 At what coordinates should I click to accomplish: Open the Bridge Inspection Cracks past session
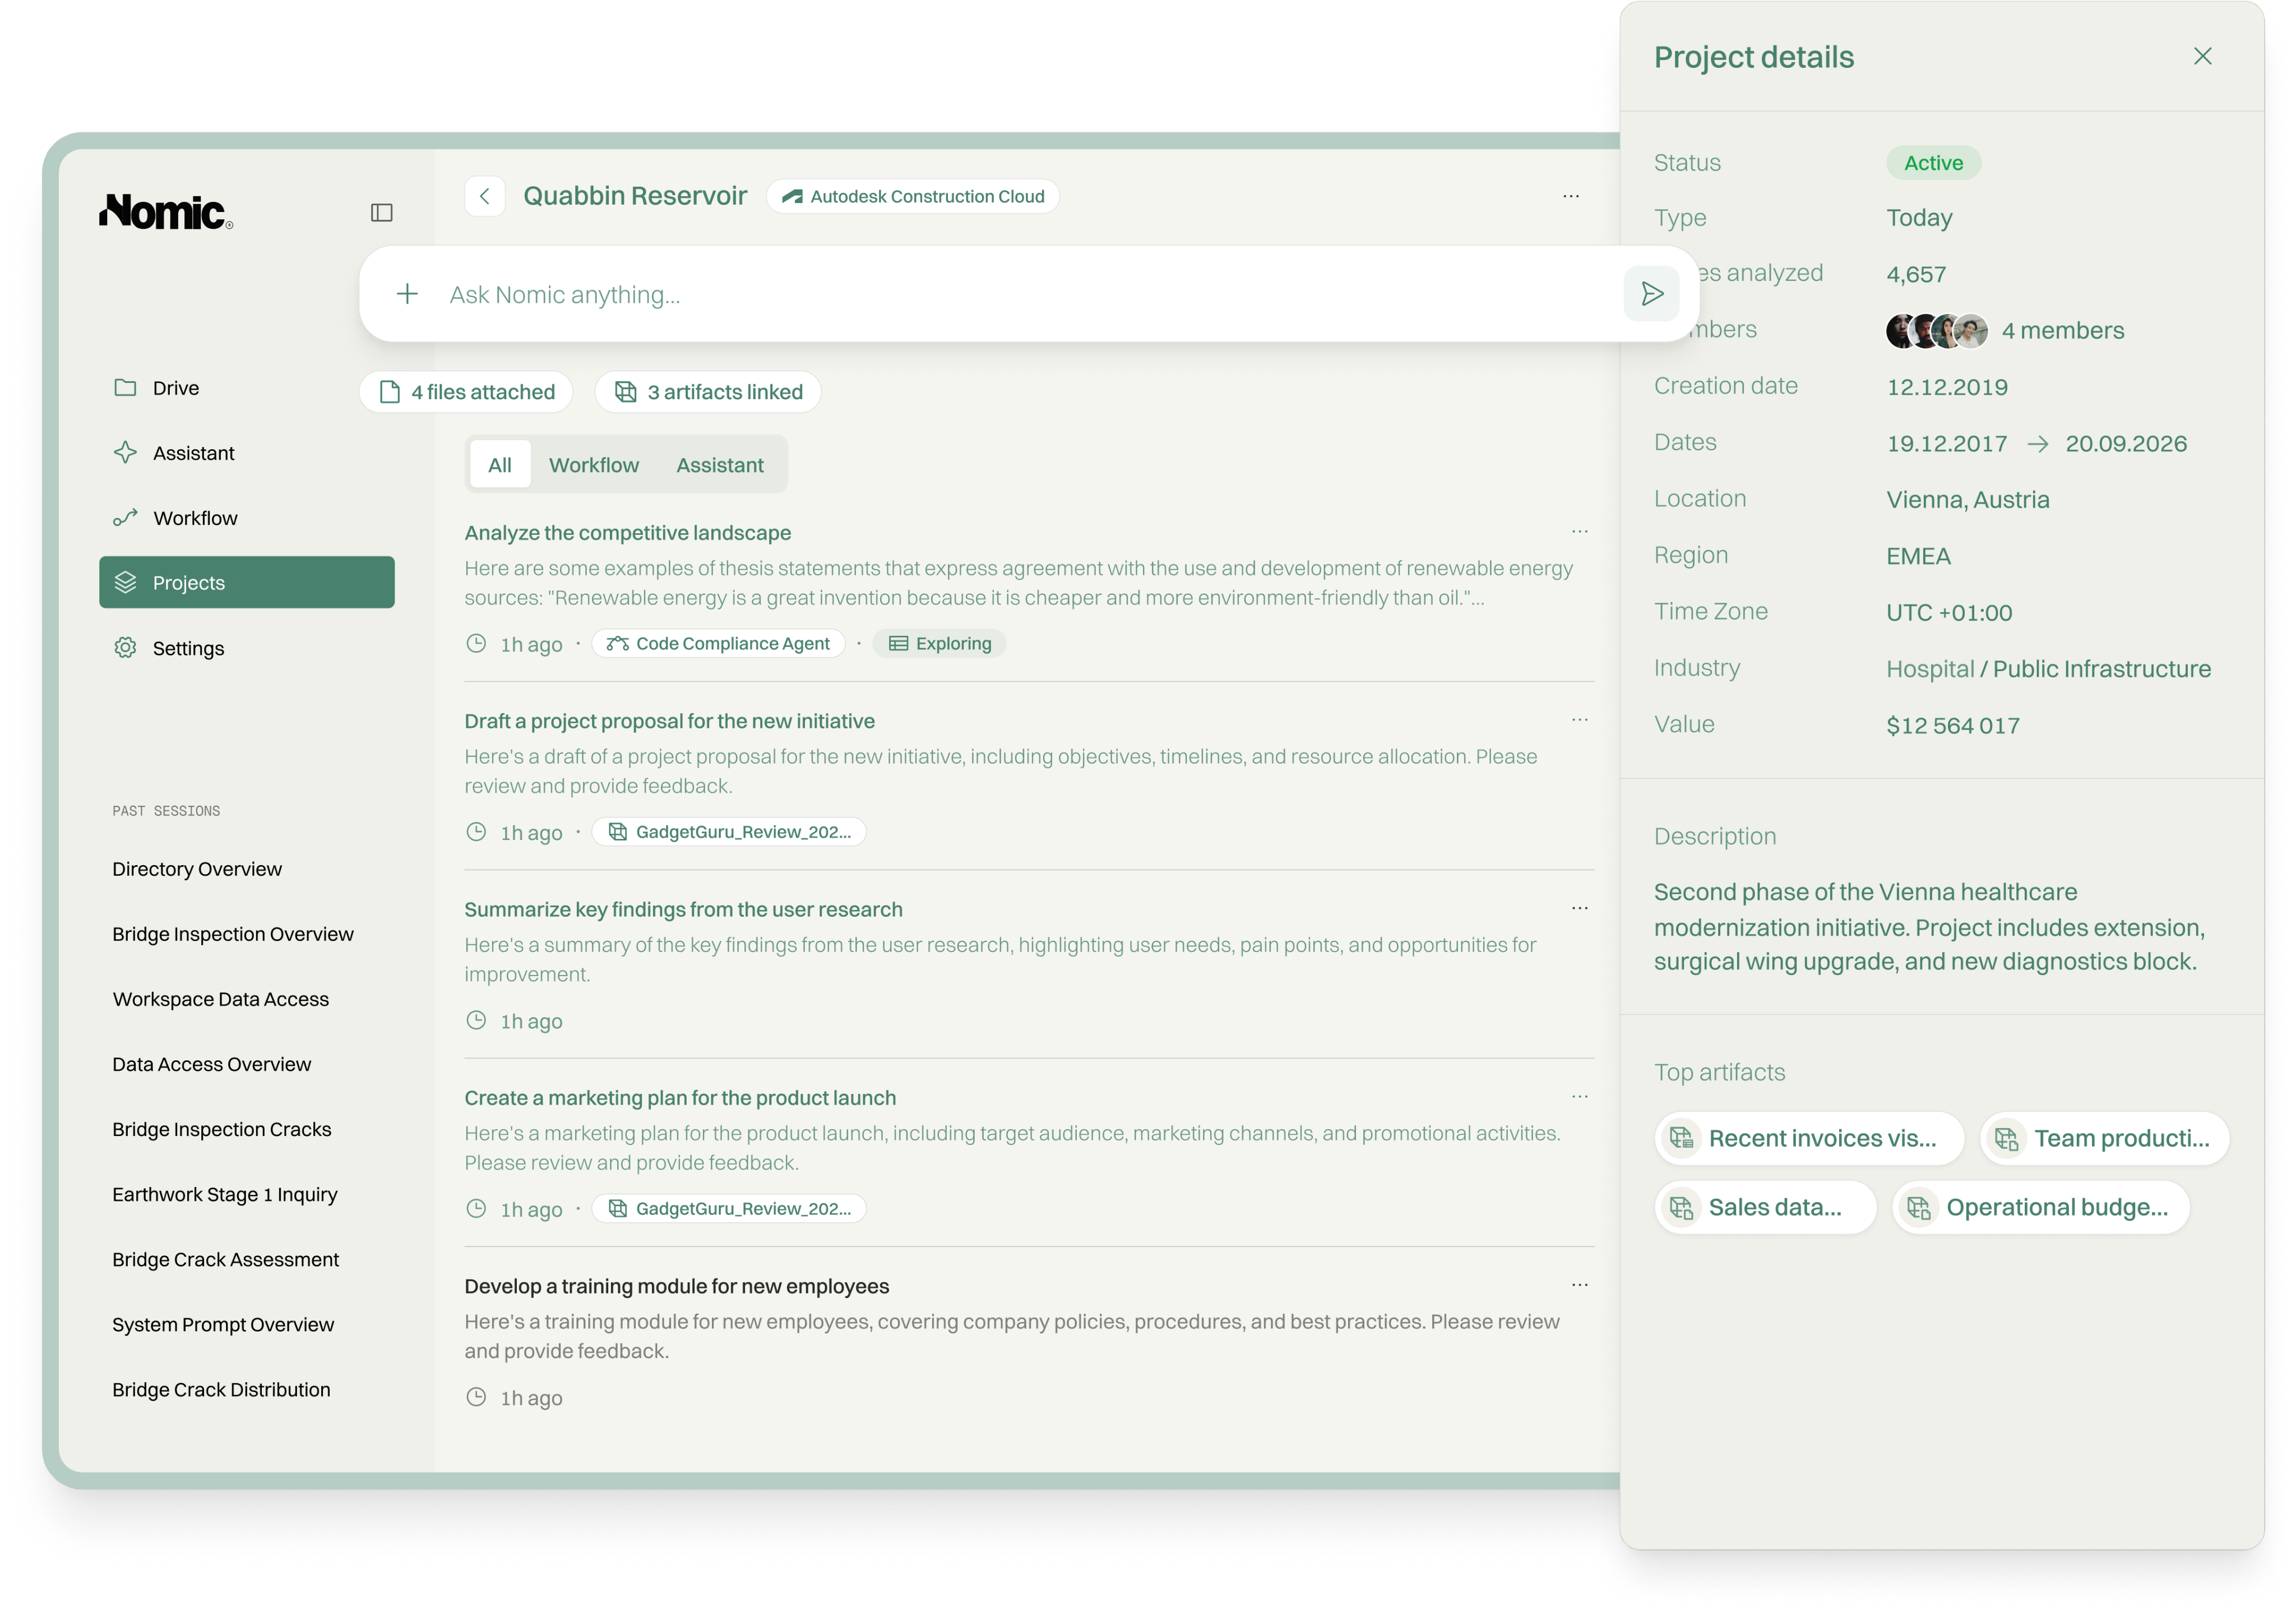(221, 1129)
